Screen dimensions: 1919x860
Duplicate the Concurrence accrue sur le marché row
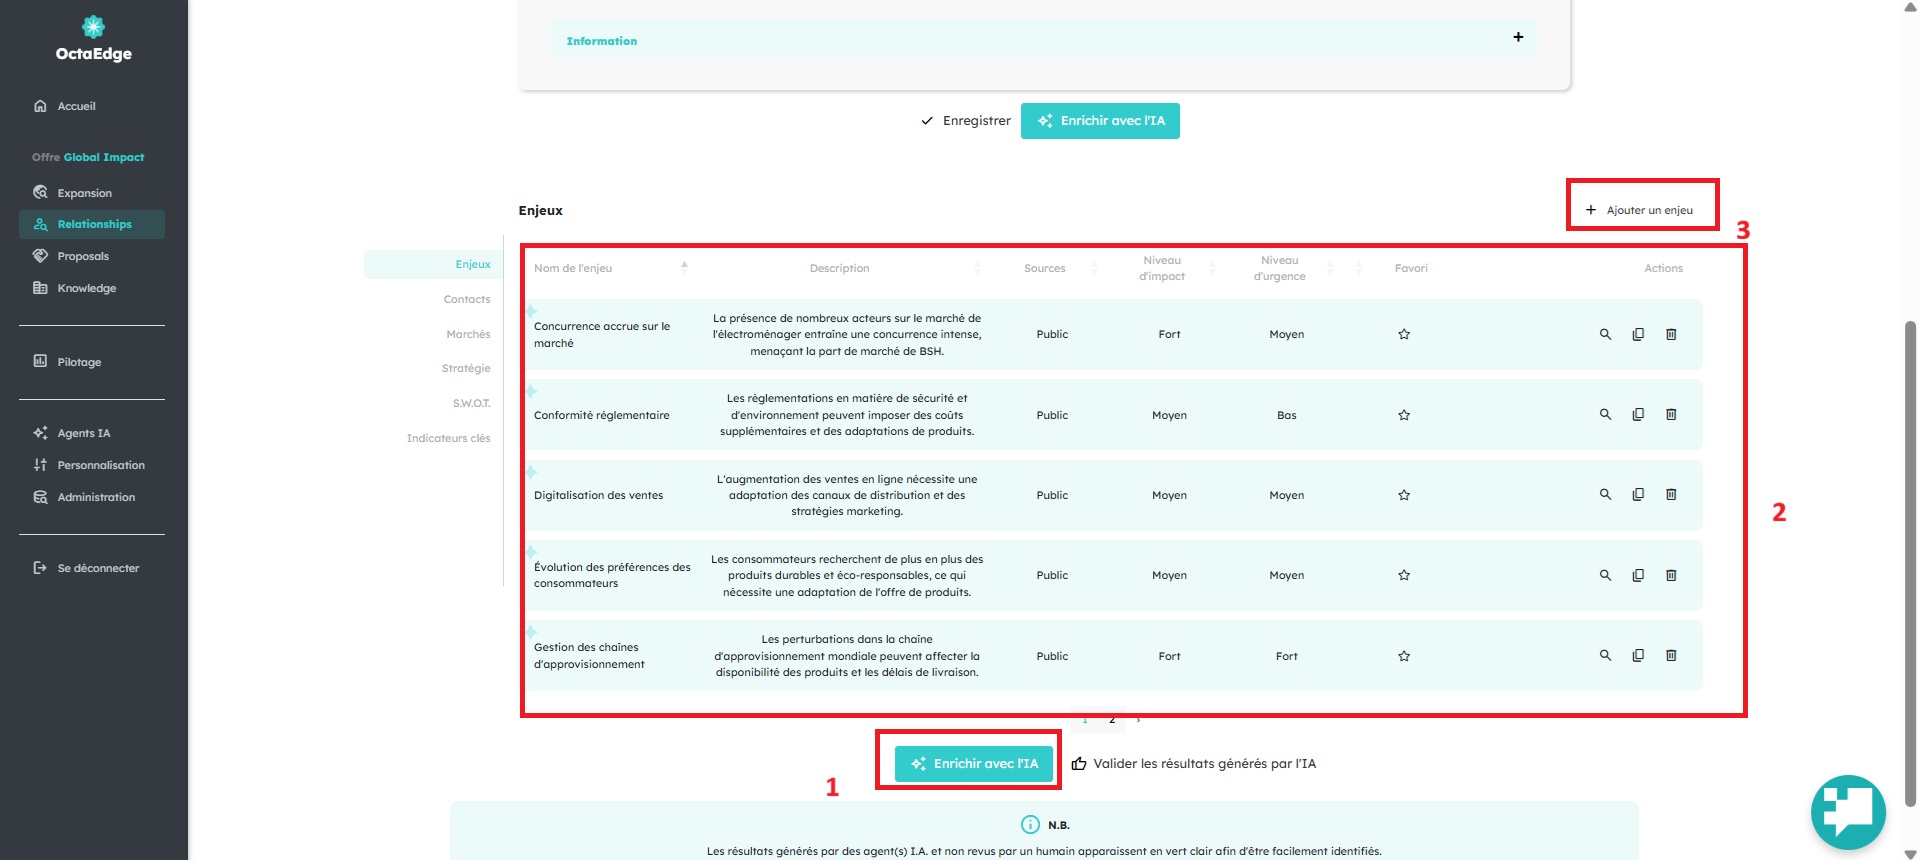click(1638, 334)
